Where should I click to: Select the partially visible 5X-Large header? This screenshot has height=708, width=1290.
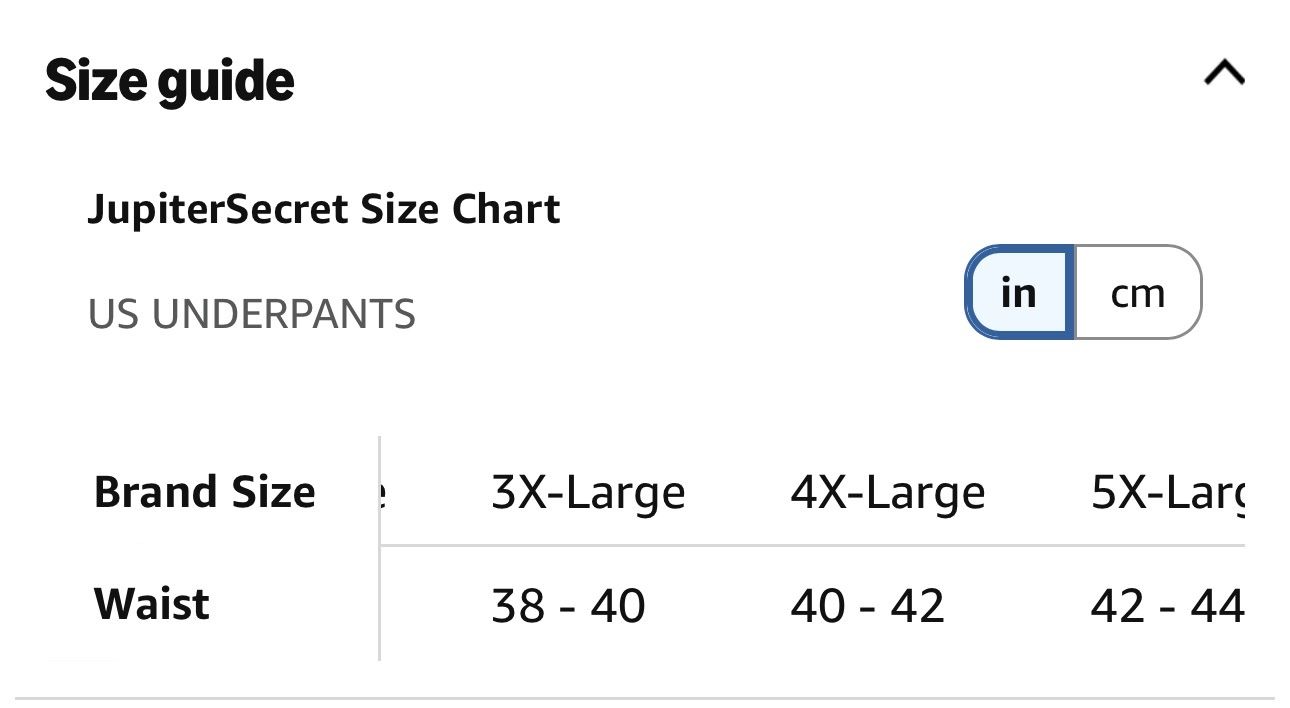click(x=1168, y=493)
